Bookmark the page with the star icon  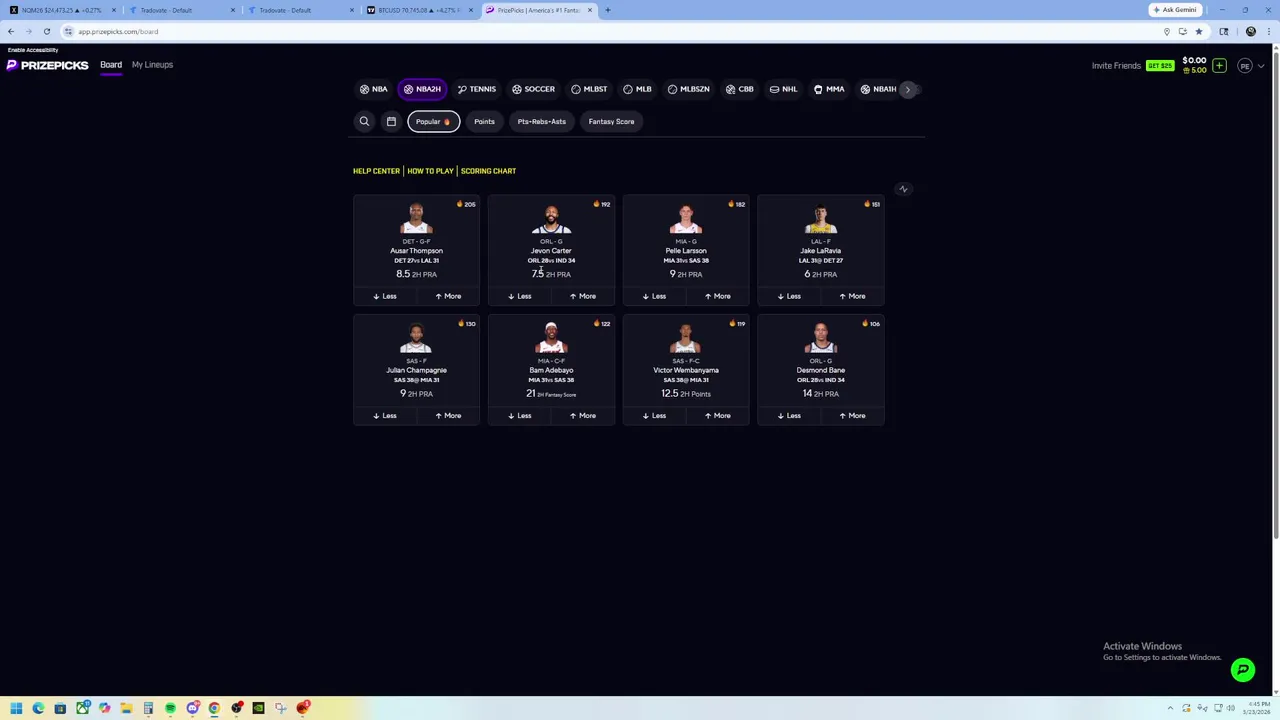pyautogui.click(x=1199, y=31)
